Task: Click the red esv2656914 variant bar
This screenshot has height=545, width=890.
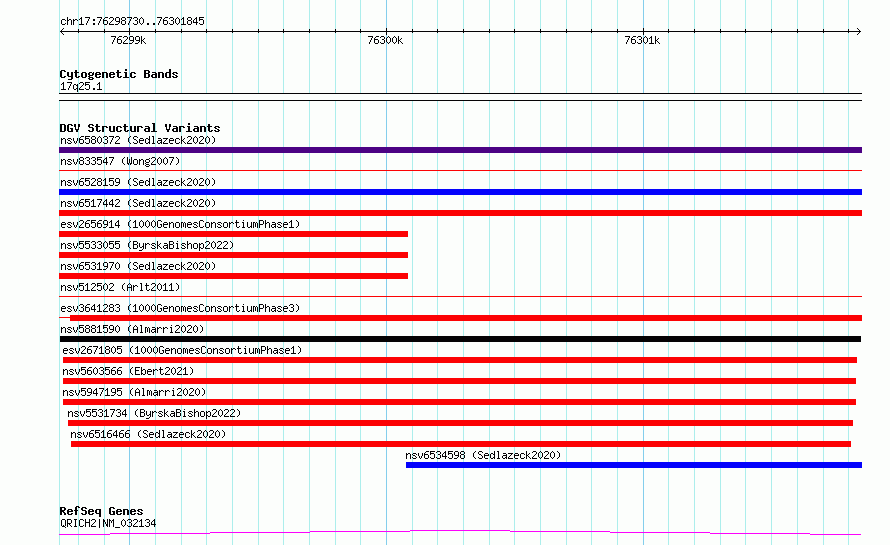Action: tap(233, 234)
